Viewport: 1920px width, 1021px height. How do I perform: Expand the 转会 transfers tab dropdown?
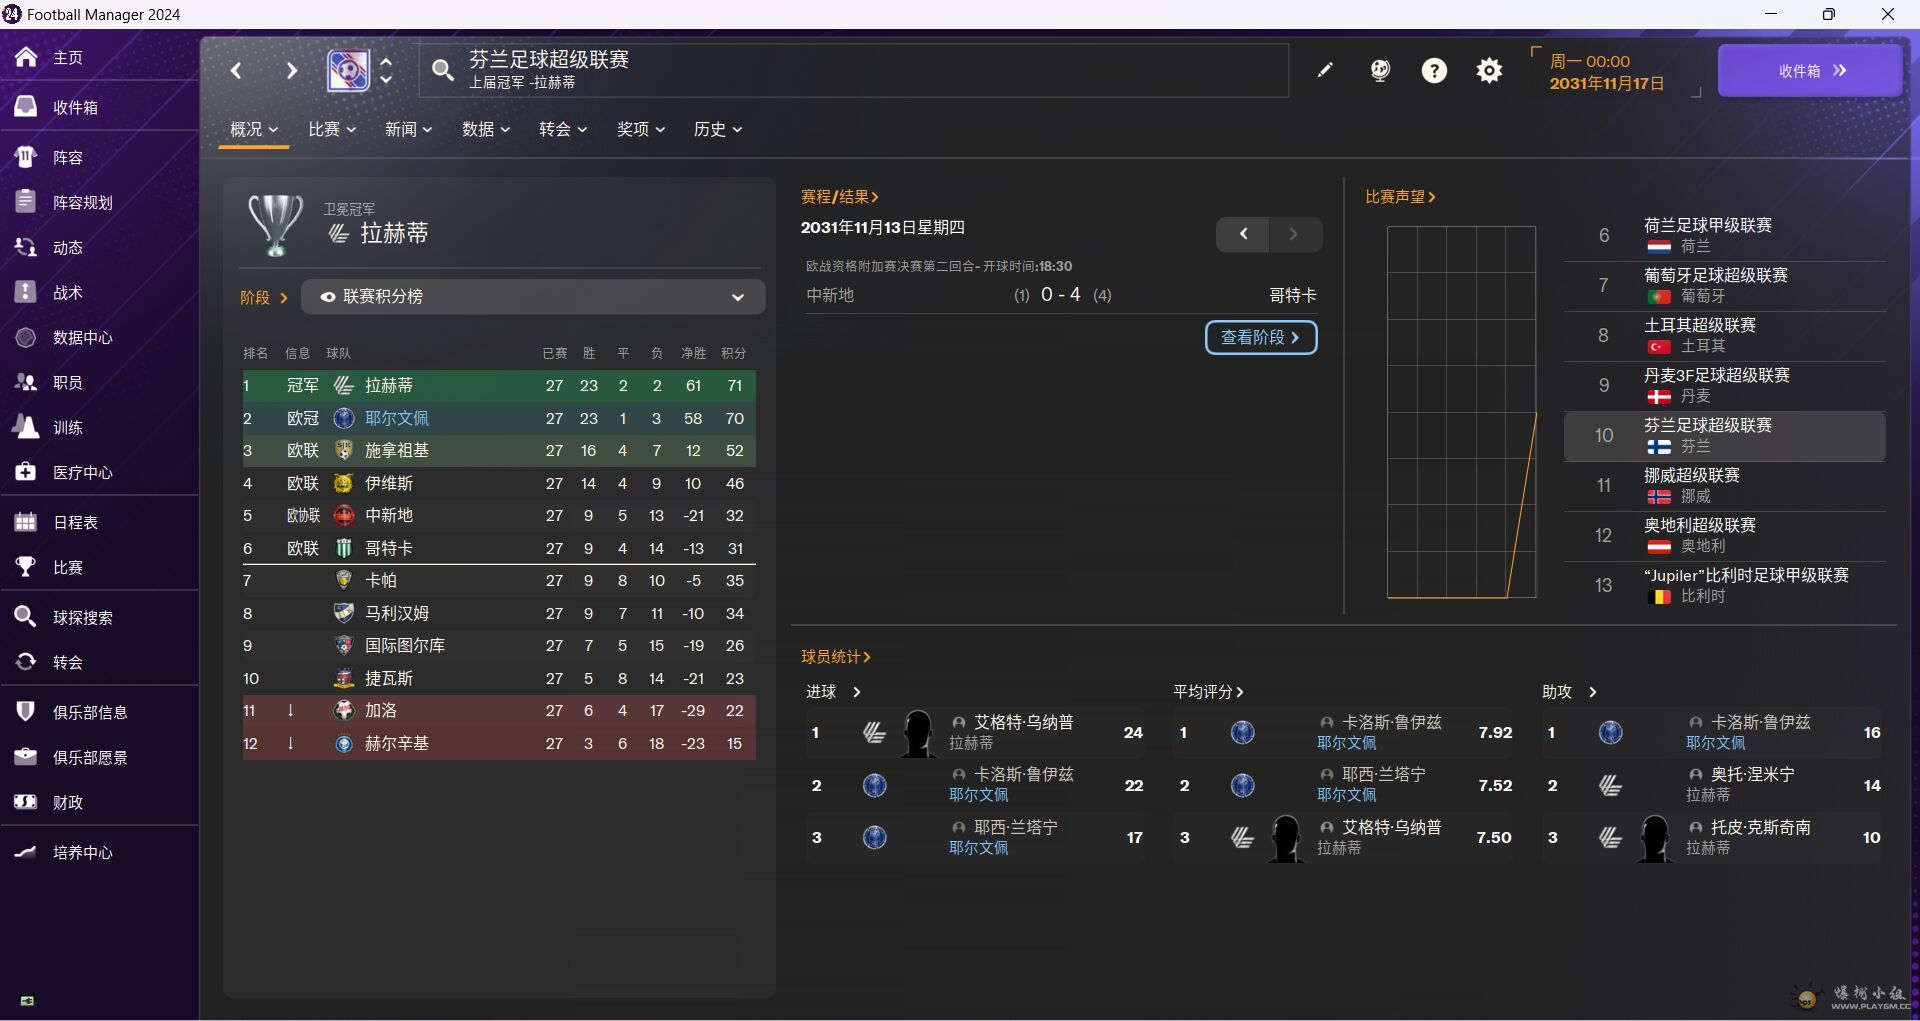[563, 129]
